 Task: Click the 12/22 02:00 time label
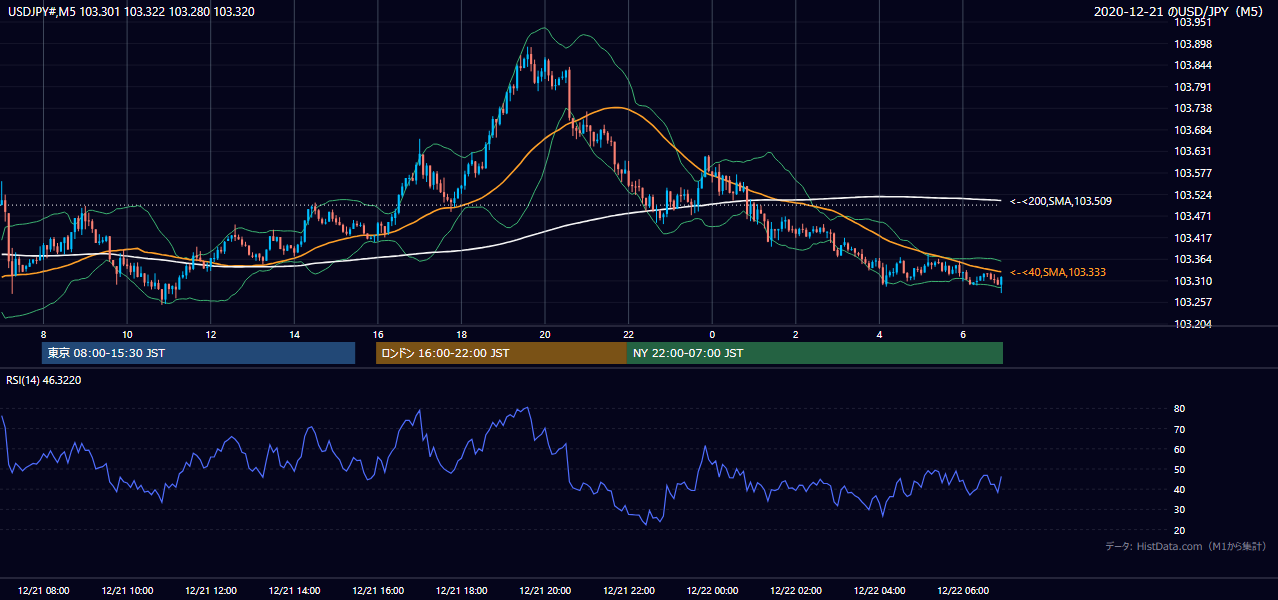click(x=796, y=591)
